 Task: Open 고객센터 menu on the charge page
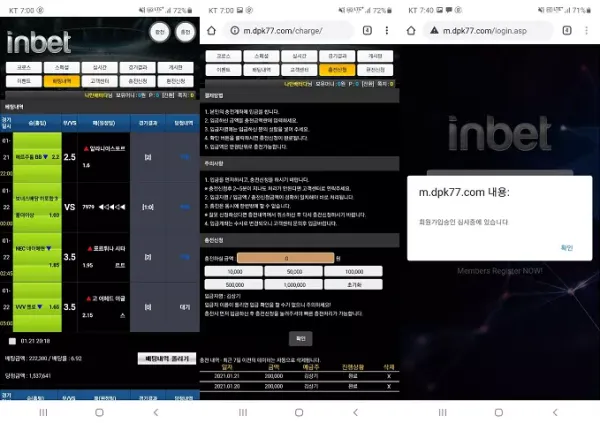pos(299,70)
